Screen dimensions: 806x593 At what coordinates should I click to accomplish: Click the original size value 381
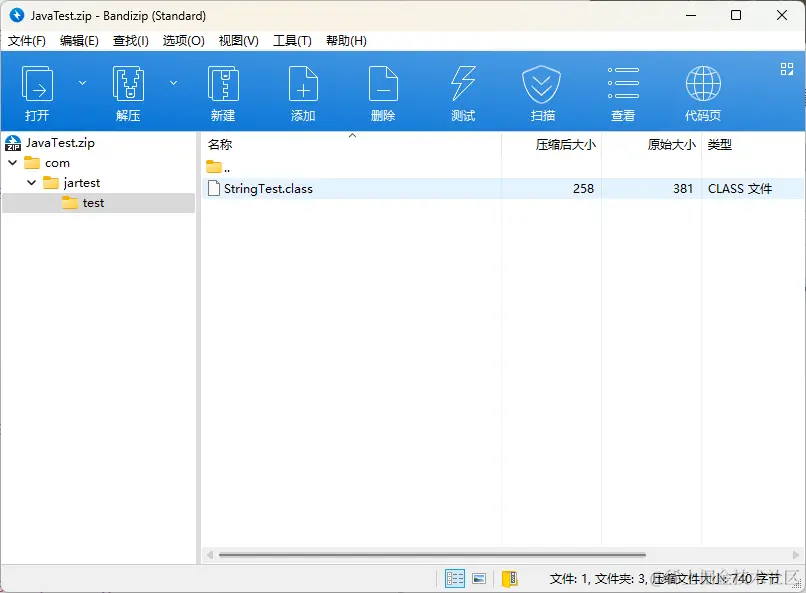(x=683, y=189)
